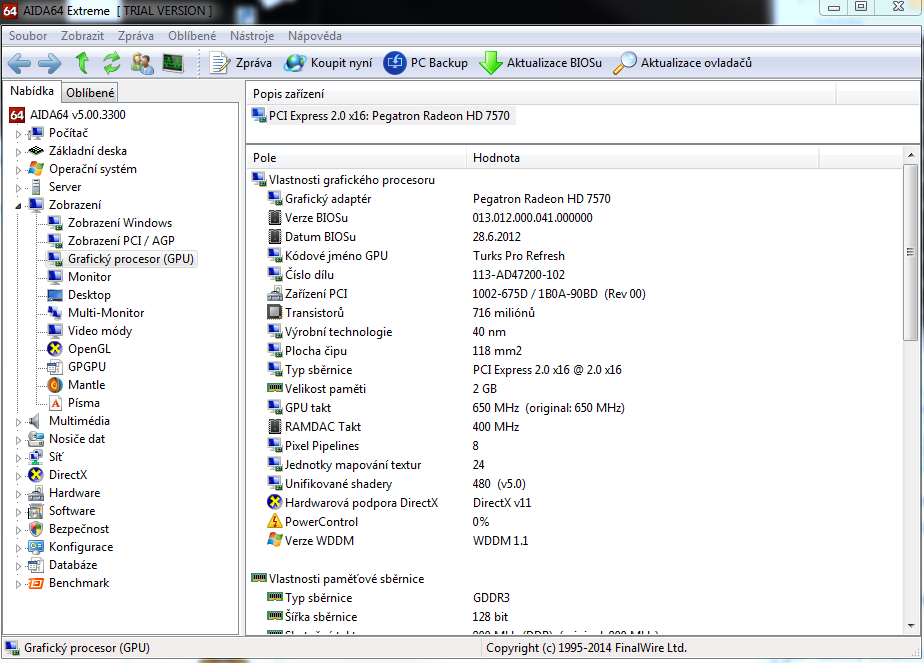Open the Nástroje menu

point(252,36)
